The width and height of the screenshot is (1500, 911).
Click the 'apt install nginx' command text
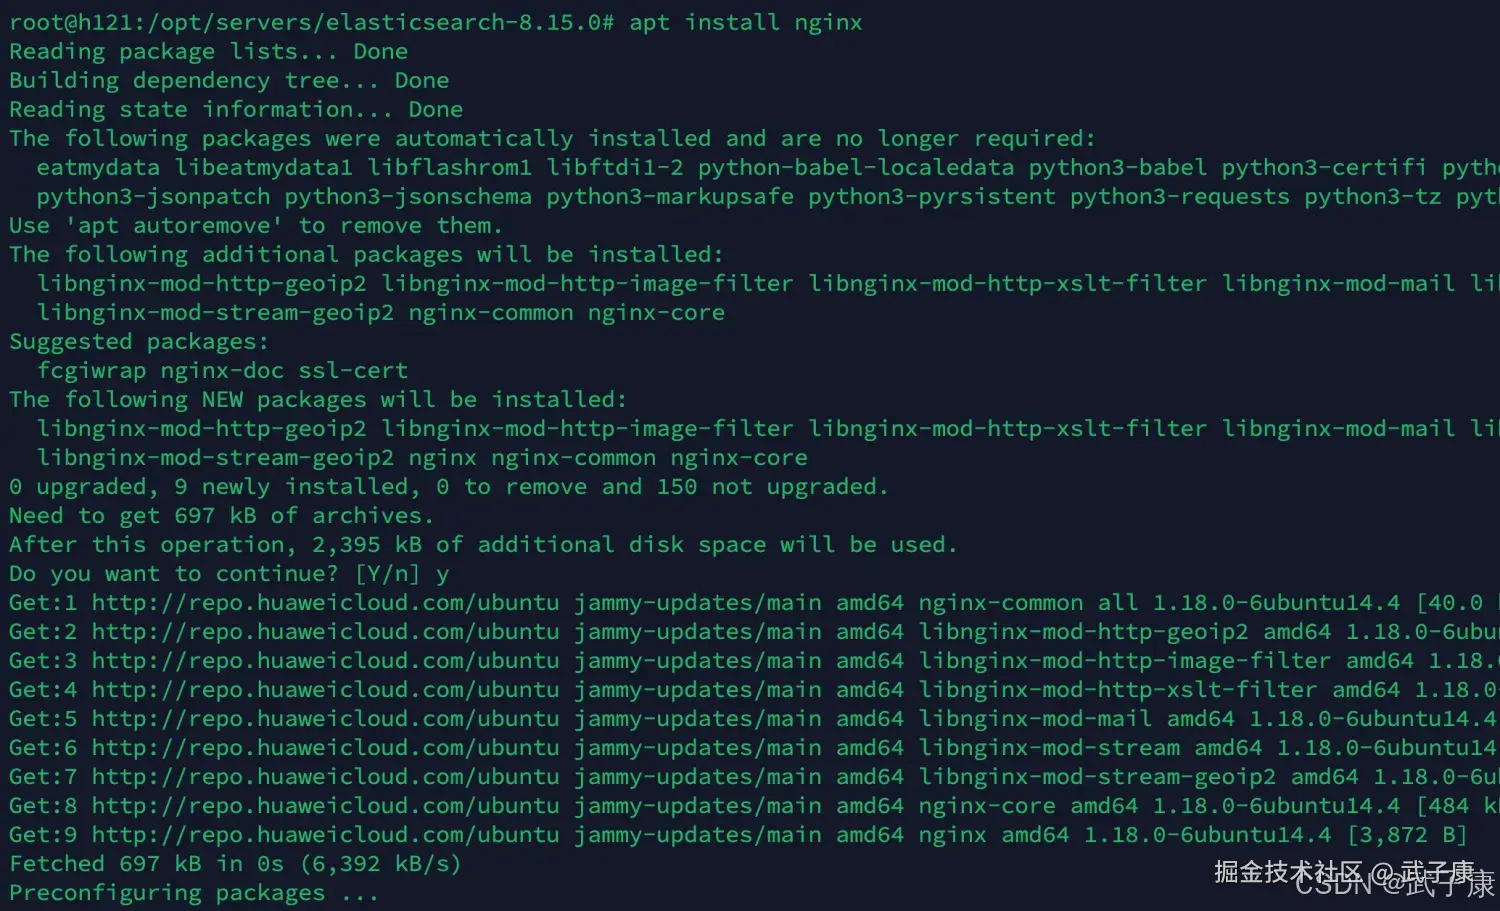coord(745,22)
